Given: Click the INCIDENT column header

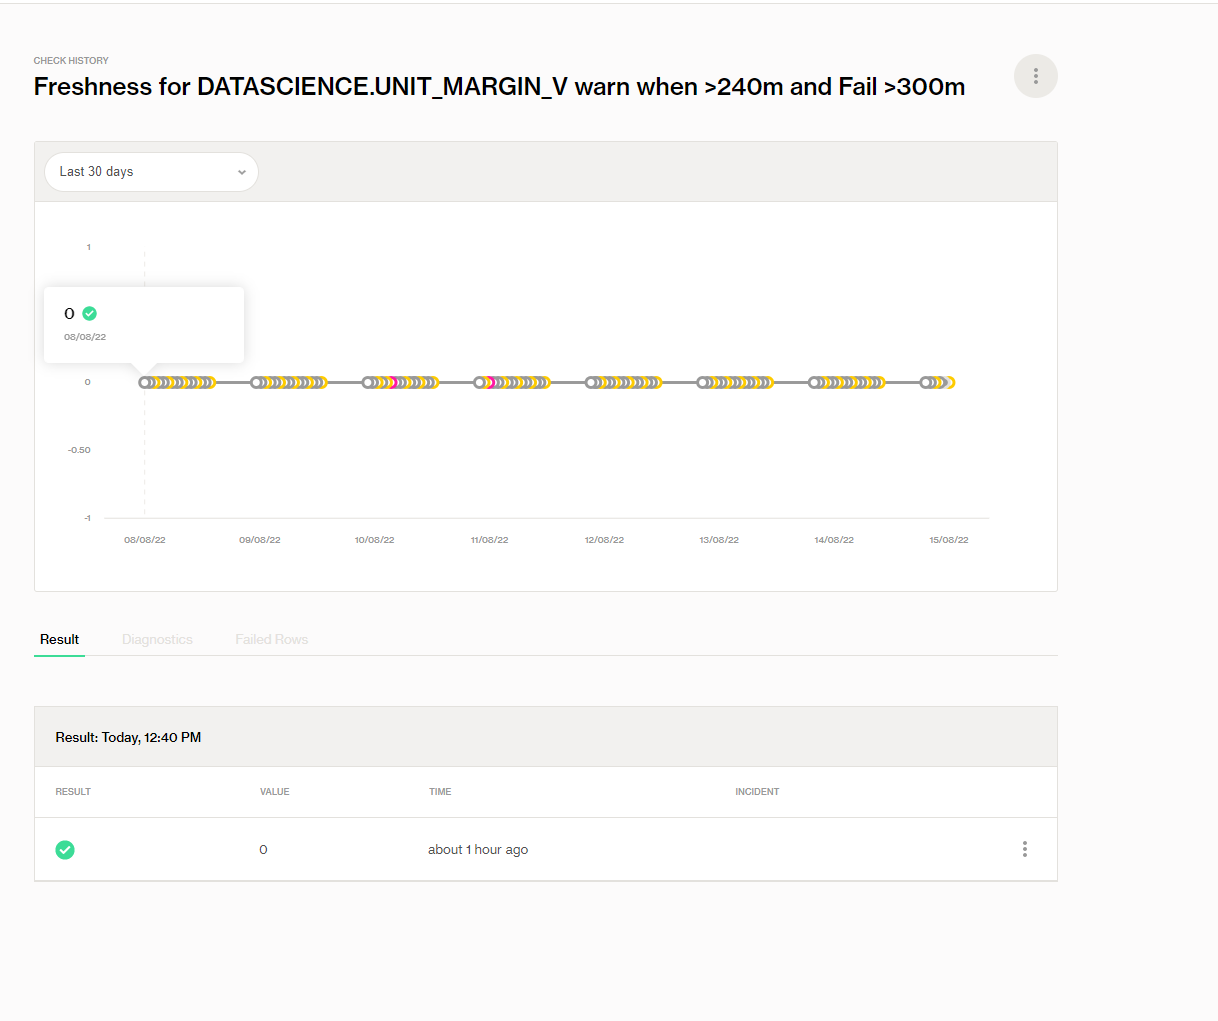Looking at the screenshot, I should (x=757, y=791).
